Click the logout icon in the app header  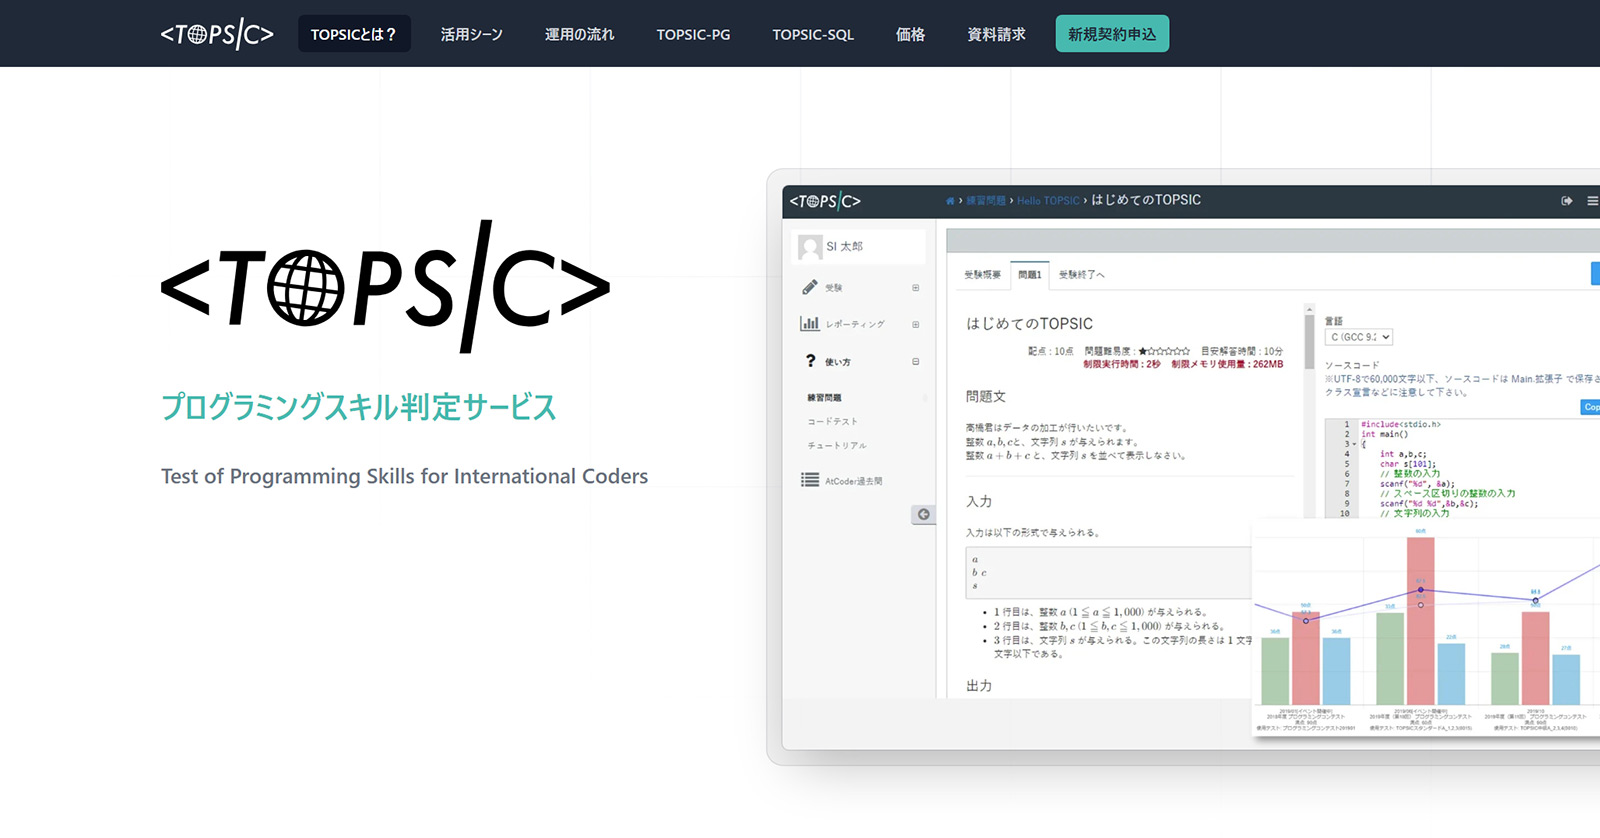click(x=1567, y=201)
